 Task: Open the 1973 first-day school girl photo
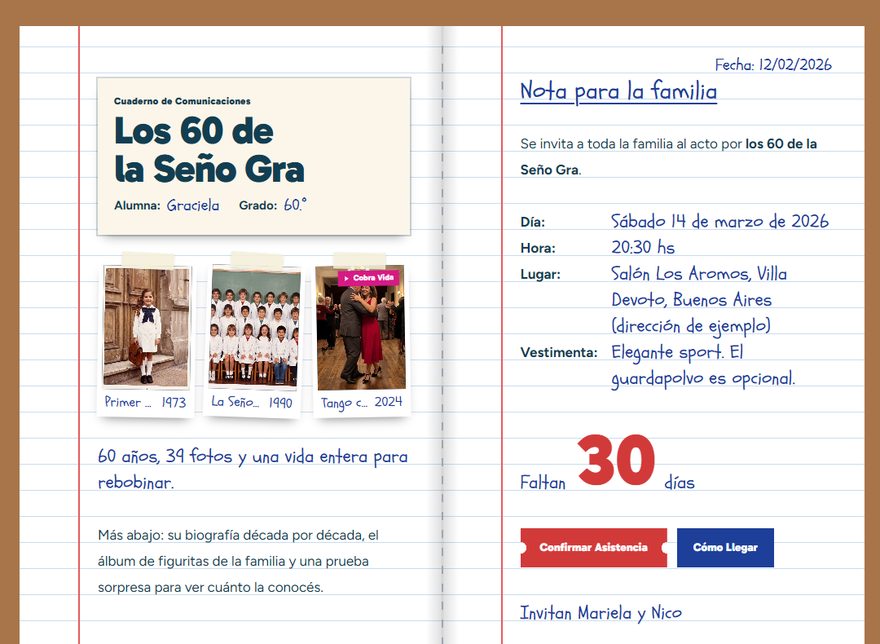tap(146, 327)
